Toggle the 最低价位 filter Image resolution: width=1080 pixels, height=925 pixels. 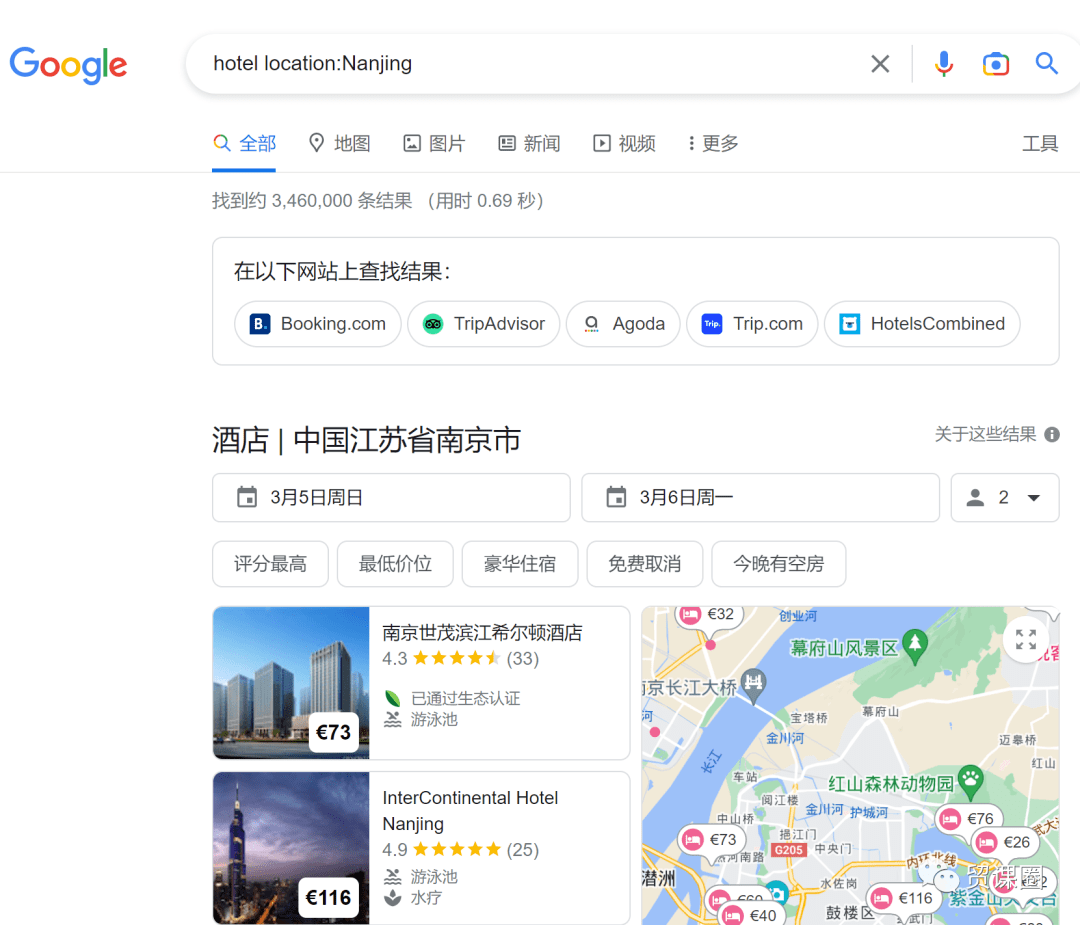(395, 564)
